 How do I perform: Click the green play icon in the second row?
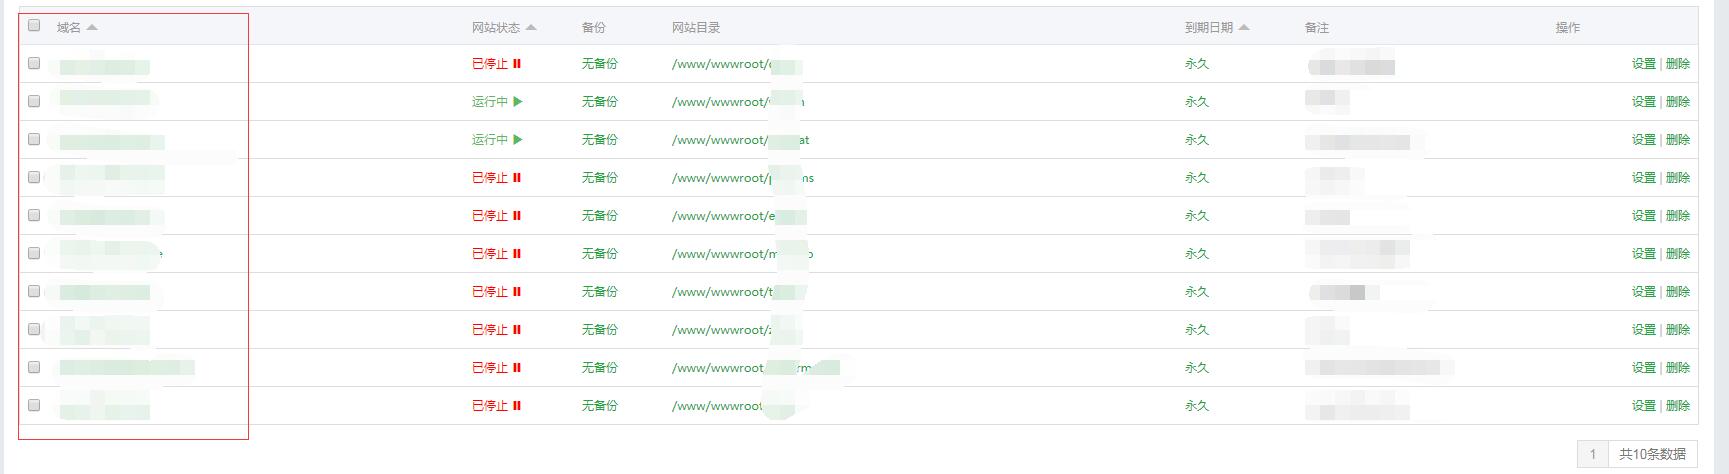coord(518,102)
